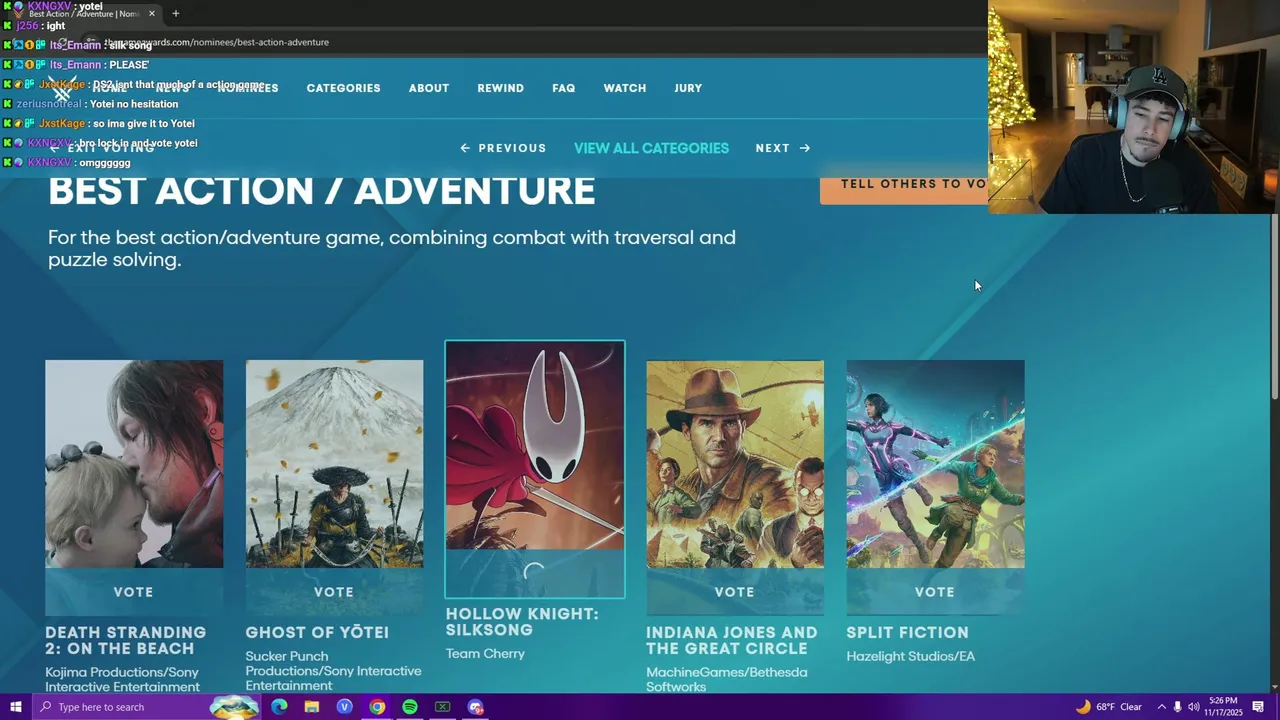Image resolution: width=1280 pixels, height=720 pixels.
Task: Click the microphone tray icon
Action: coord(1177,707)
